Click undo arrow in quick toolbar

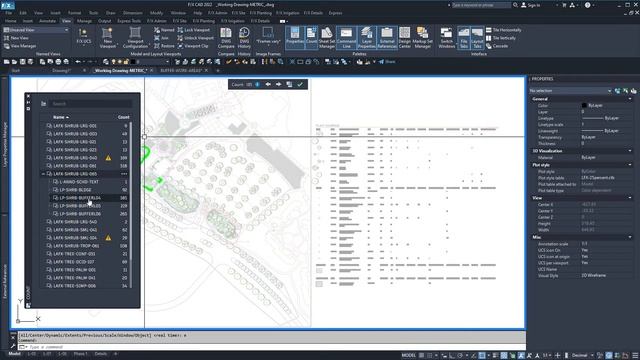78,62
